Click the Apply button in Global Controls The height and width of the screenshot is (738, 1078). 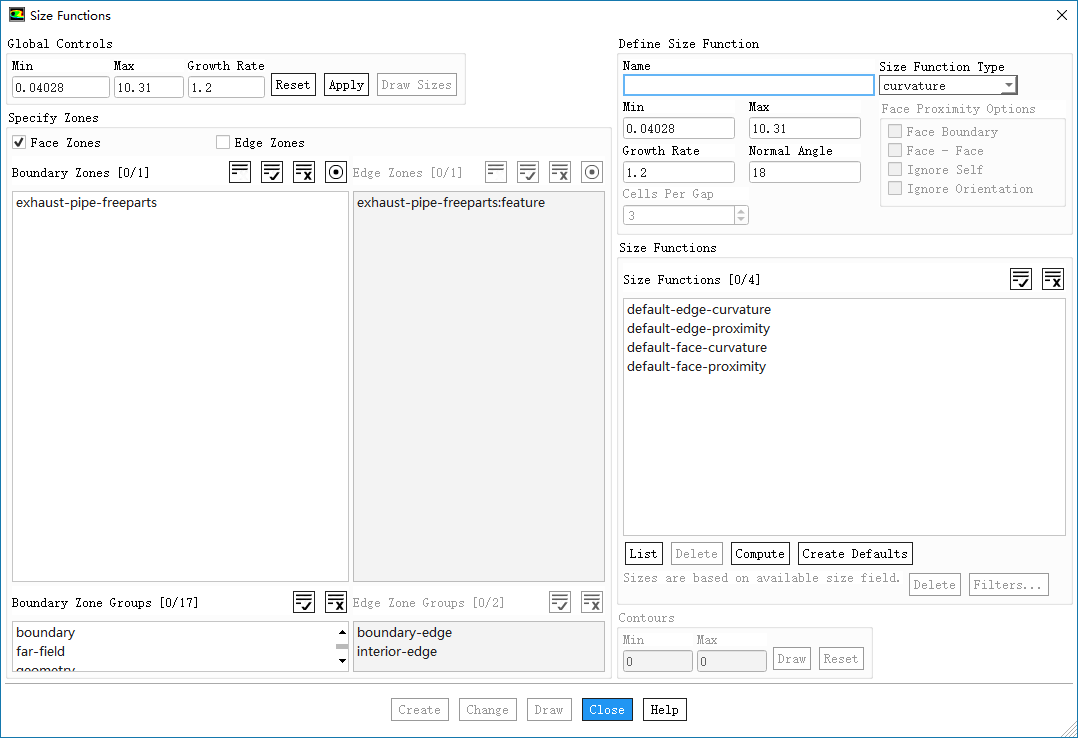pyautogui.click(x=346, y=85)
